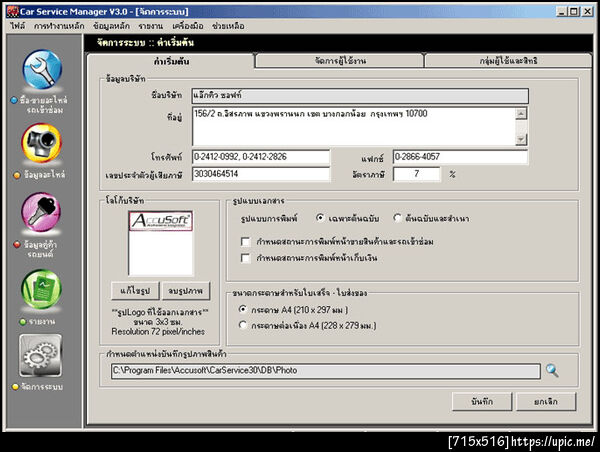Click the company name field
The image size is (600, 452).
[360, 96]
